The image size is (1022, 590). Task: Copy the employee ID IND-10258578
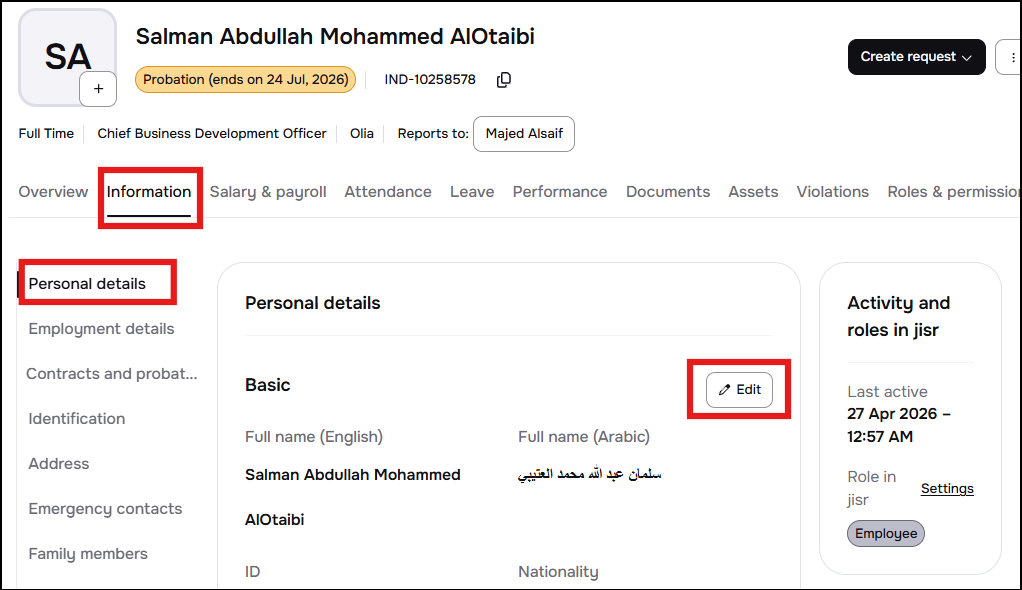504,80
